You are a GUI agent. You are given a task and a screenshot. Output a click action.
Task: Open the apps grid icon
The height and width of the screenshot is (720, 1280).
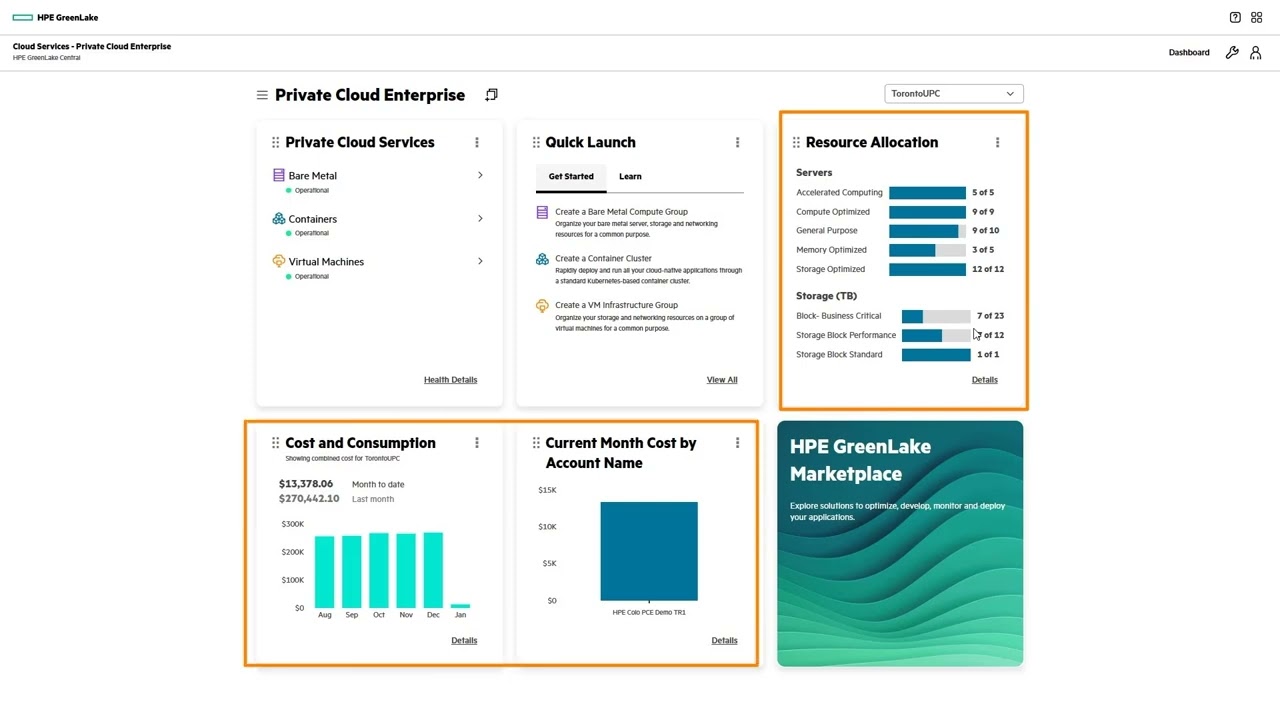point(1257,17)
